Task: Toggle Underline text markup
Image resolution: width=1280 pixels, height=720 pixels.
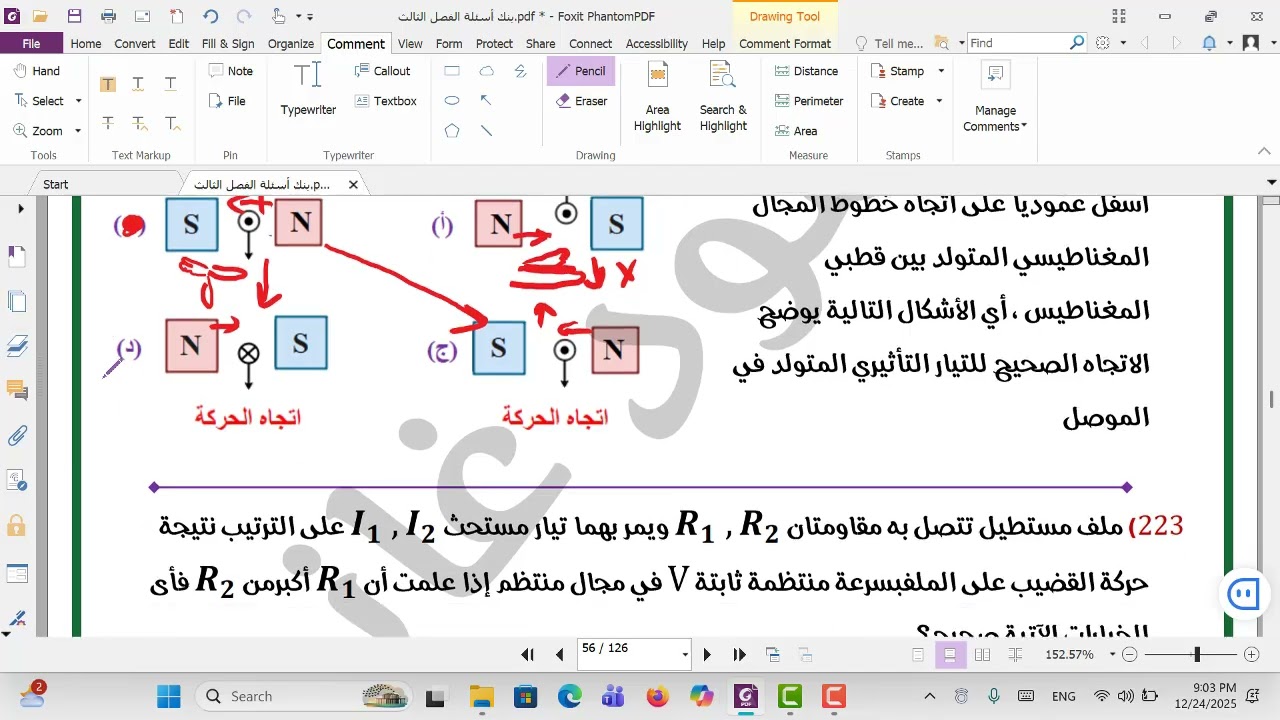Action: point(171,84)
